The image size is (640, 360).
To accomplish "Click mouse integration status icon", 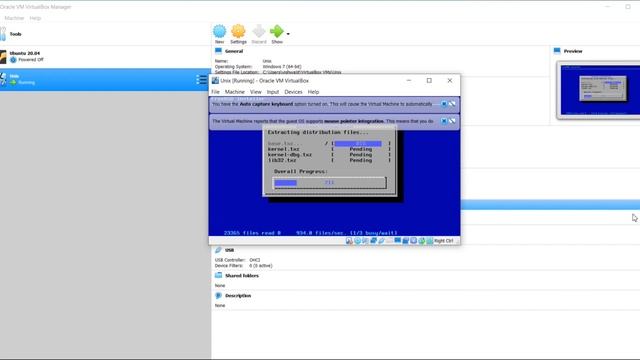I will (x=422, y=241).
